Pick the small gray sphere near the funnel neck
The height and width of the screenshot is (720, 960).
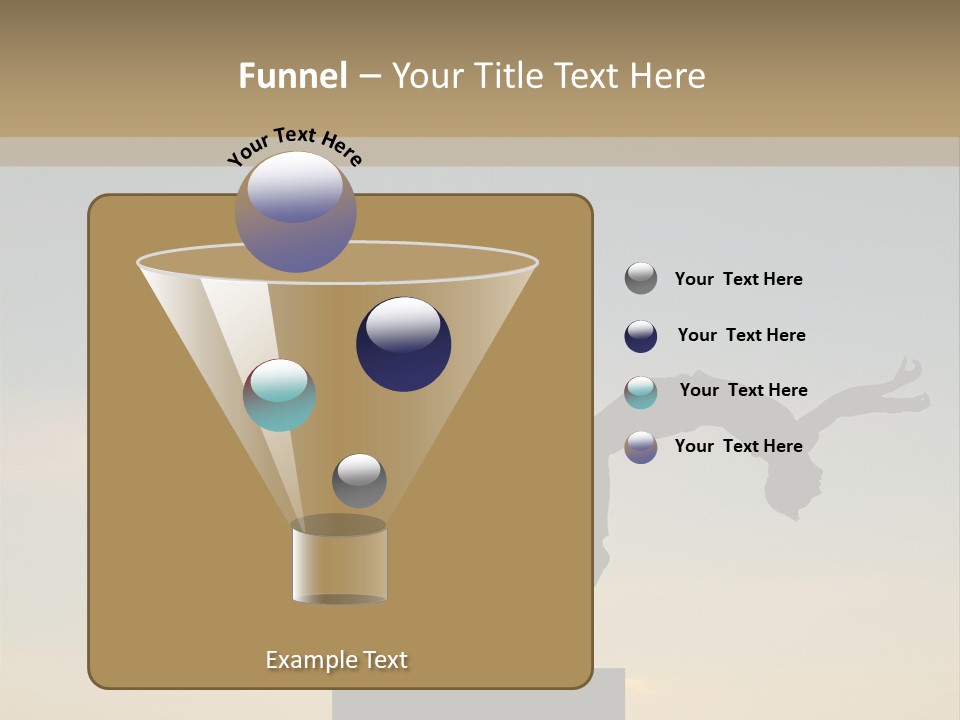(359, 480)
